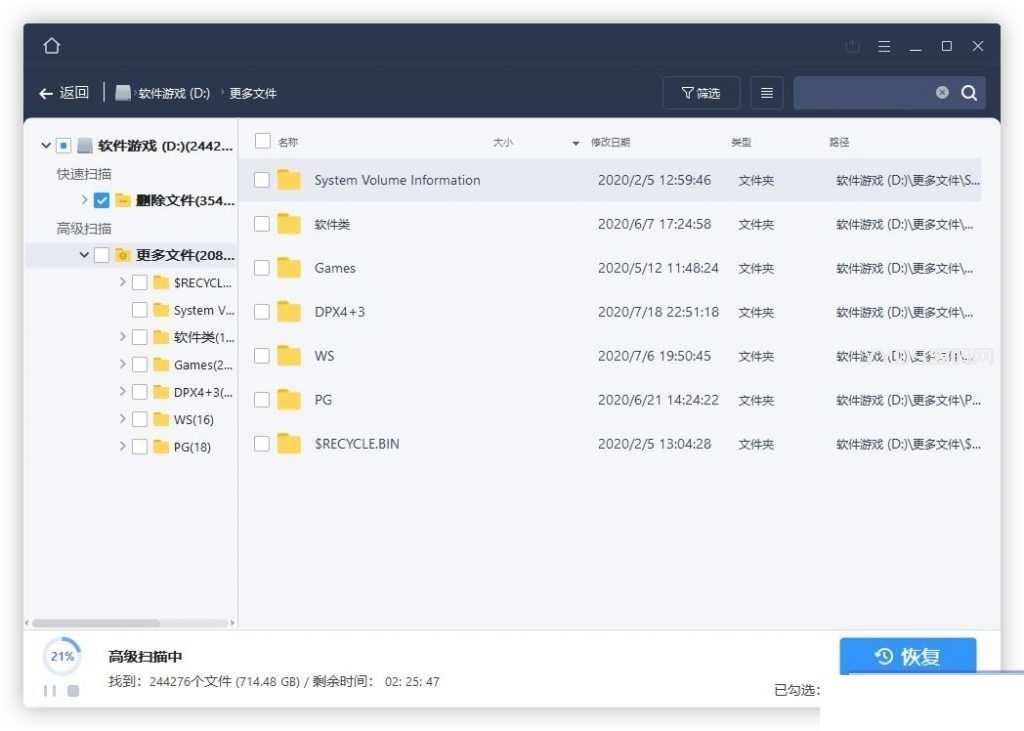Click the back arrow labeled 返回
The width and height of the screenshot is (1024, 731).
point(64,93)
